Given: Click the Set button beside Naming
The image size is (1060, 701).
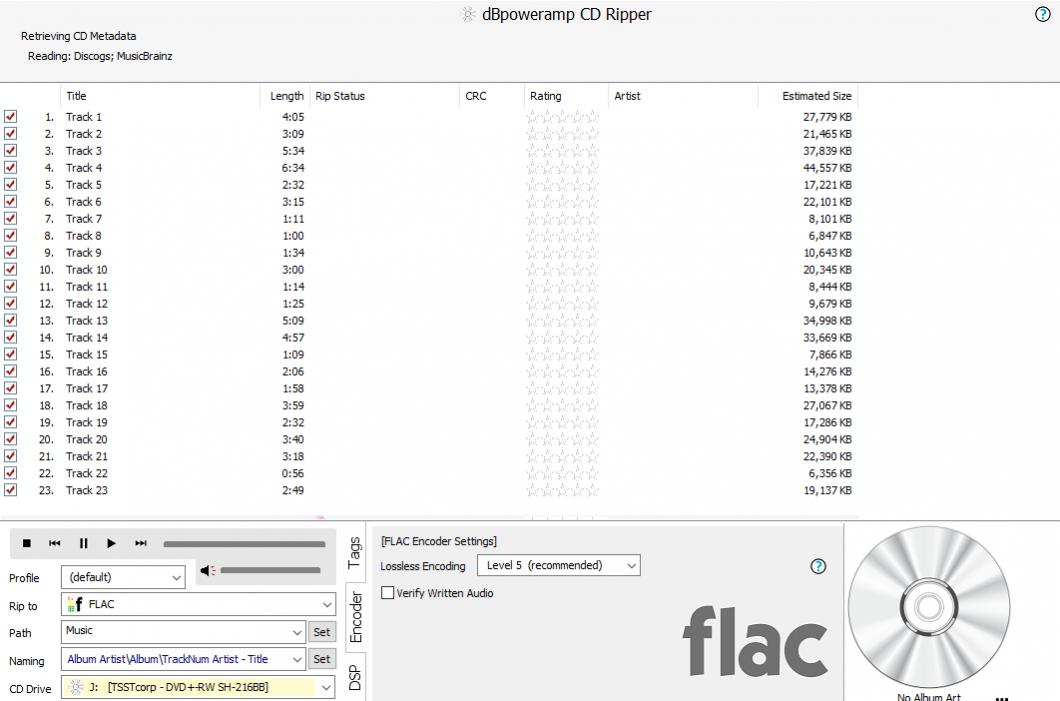Looking at the screenshot, I should coord(321,659).
